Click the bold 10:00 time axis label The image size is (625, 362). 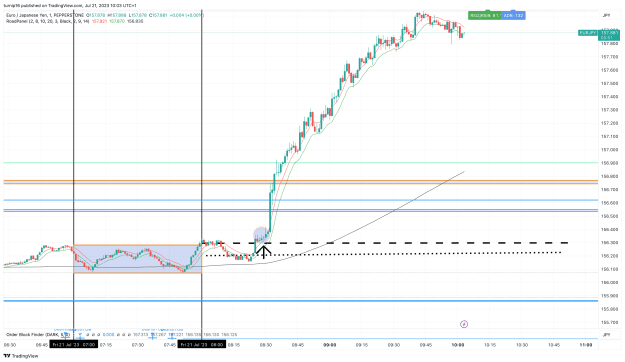(x=458, y=345)
